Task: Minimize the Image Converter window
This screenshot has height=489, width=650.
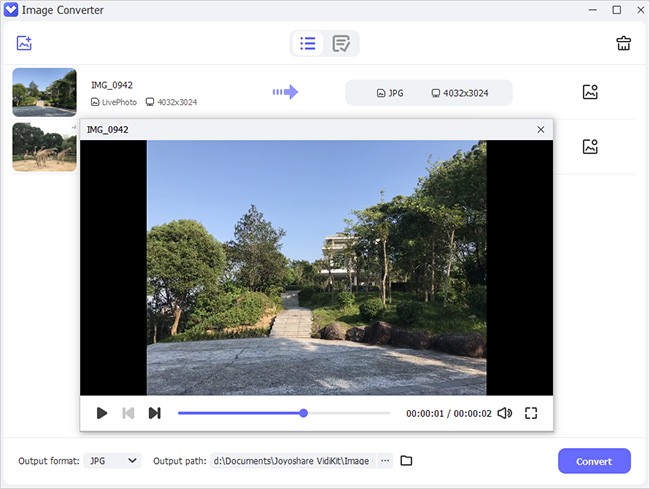Action: pyautogui.click(x=593, y=10)
